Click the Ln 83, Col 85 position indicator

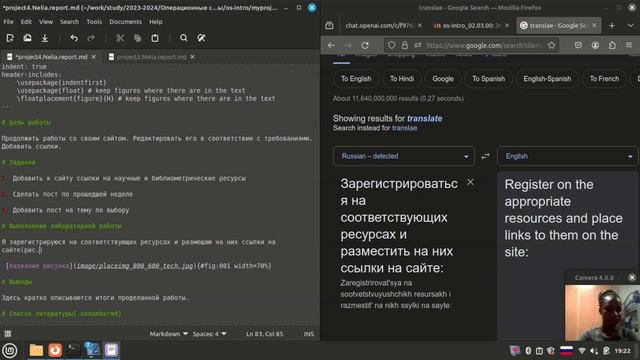click(x=264, y=334)
